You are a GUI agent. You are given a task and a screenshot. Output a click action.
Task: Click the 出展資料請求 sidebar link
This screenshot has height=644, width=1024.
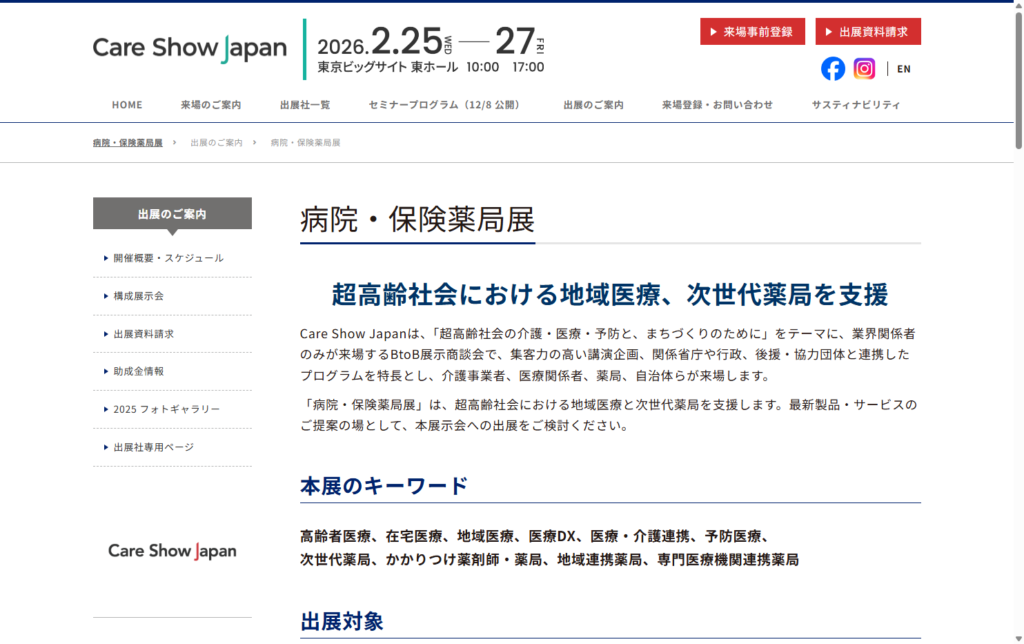(x=146, y=333)
